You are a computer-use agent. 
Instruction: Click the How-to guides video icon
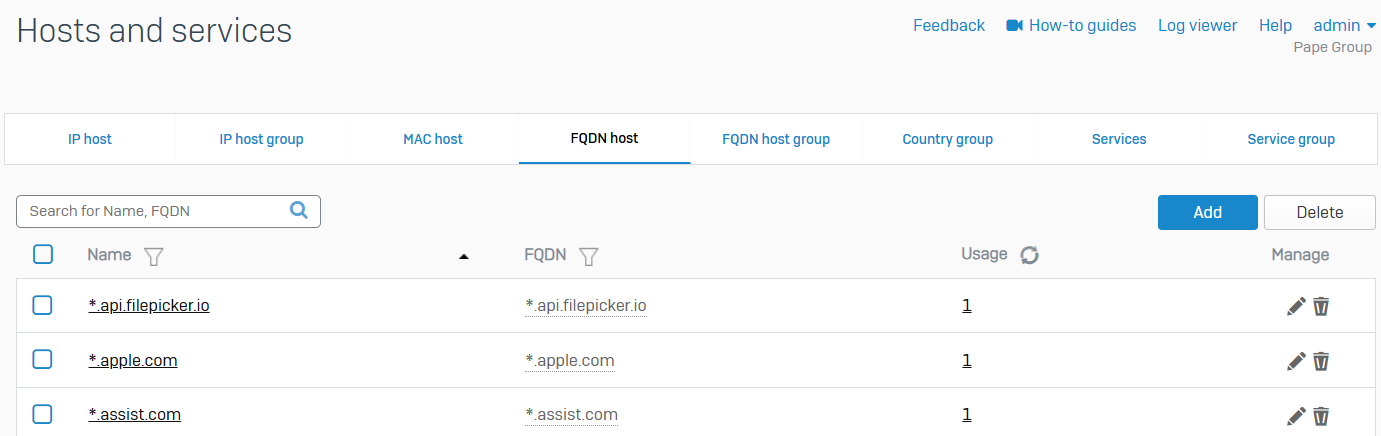pyautogui.click(x=1015, y=26)
